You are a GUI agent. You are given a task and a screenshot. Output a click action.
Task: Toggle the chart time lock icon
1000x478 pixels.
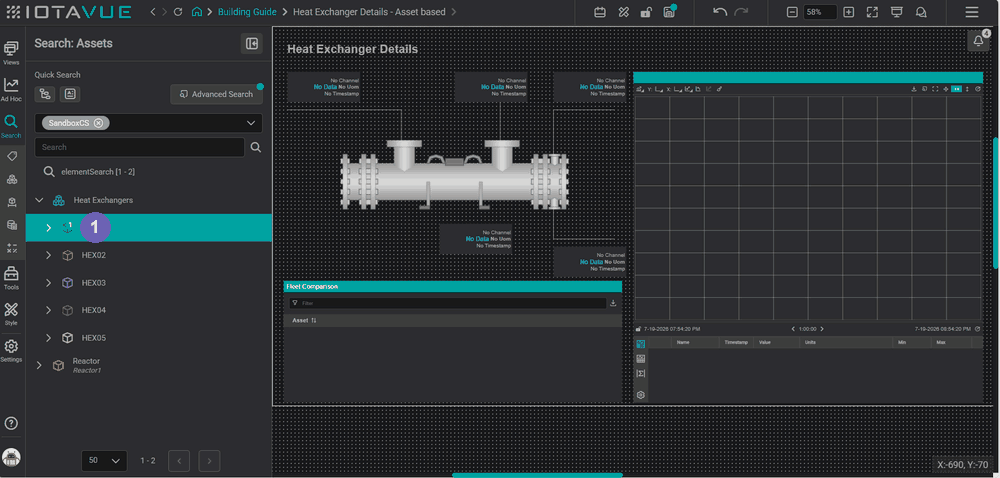point(638,329)
